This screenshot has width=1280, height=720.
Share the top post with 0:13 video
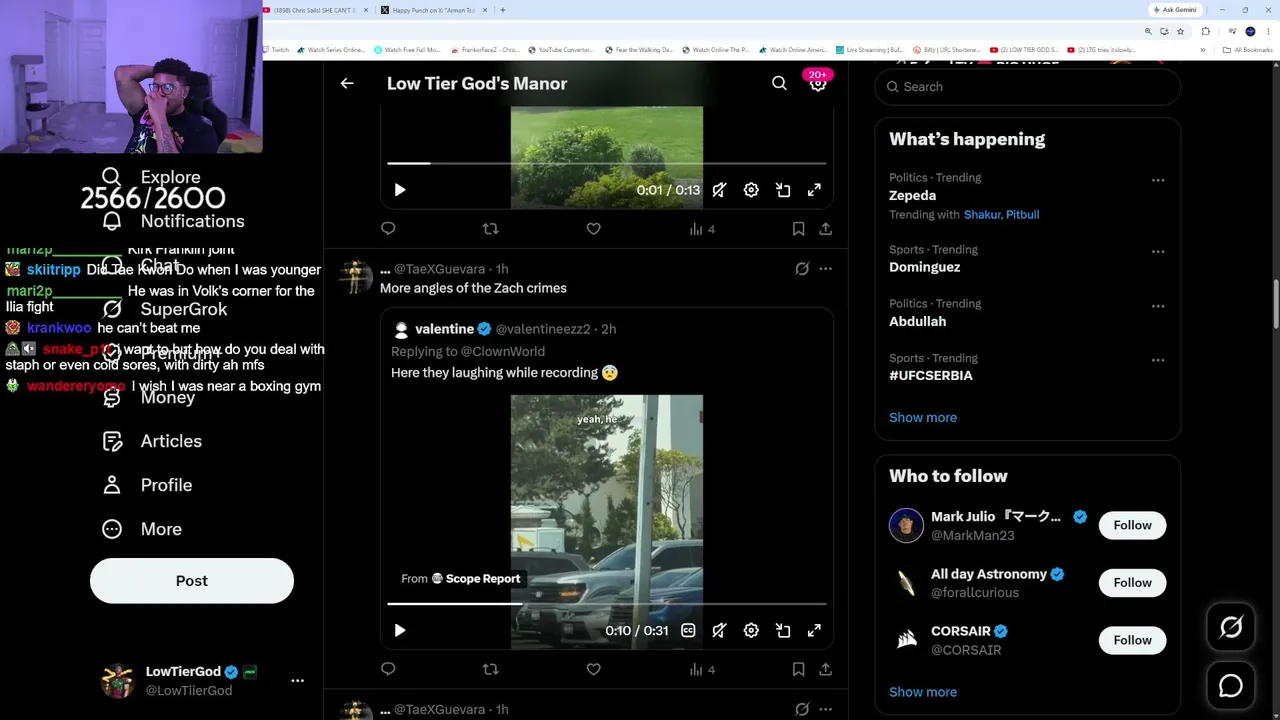(825, 229)
